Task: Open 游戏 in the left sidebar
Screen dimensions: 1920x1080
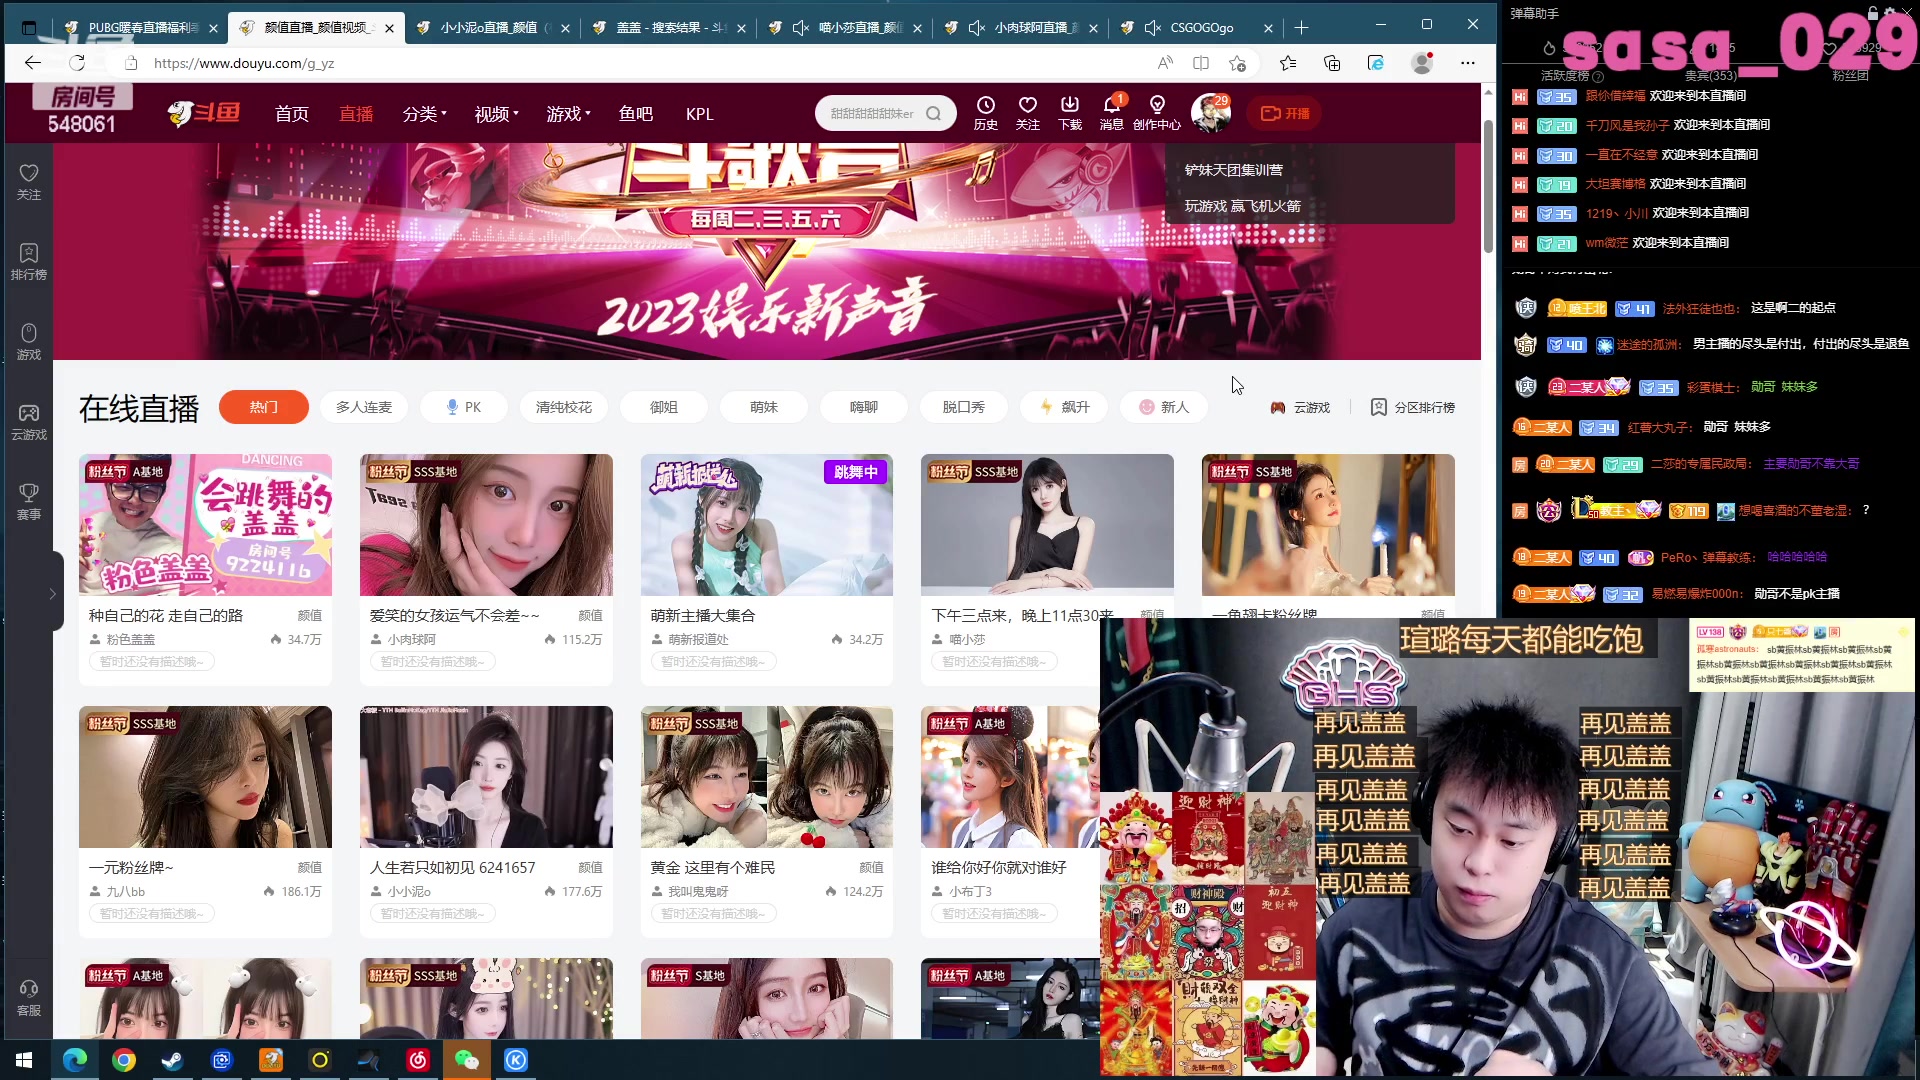Action: [x=29, y=342]
